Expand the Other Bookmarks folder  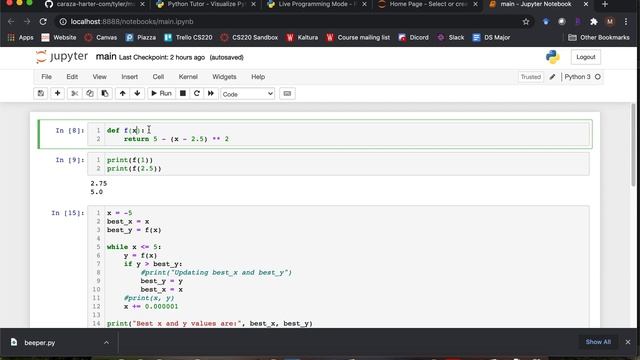(x=599, y=38)
